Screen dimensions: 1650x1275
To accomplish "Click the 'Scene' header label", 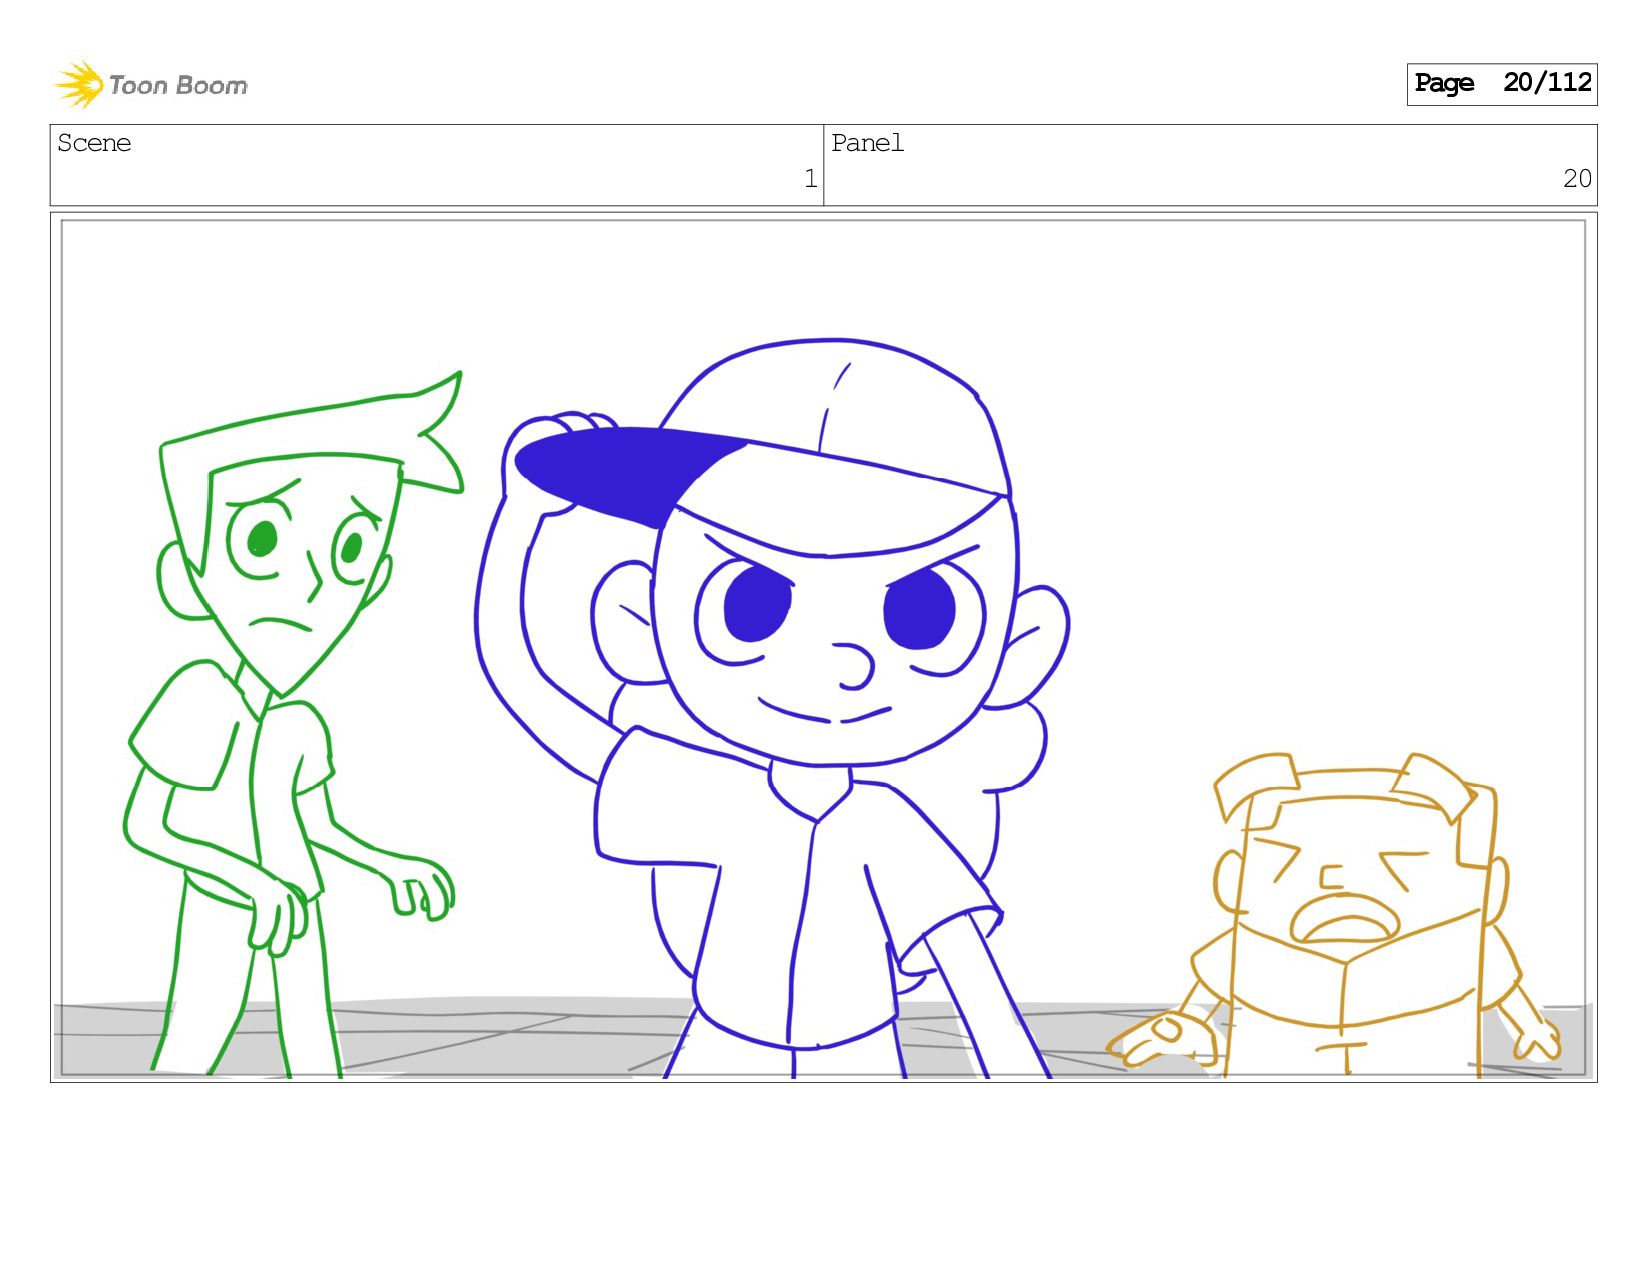I will (94, 143).
